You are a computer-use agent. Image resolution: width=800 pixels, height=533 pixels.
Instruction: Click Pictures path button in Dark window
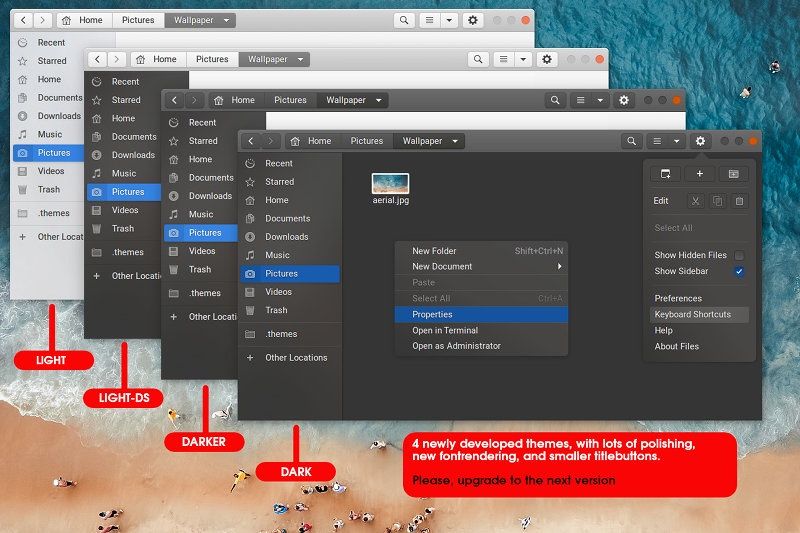tap(366, 141)
